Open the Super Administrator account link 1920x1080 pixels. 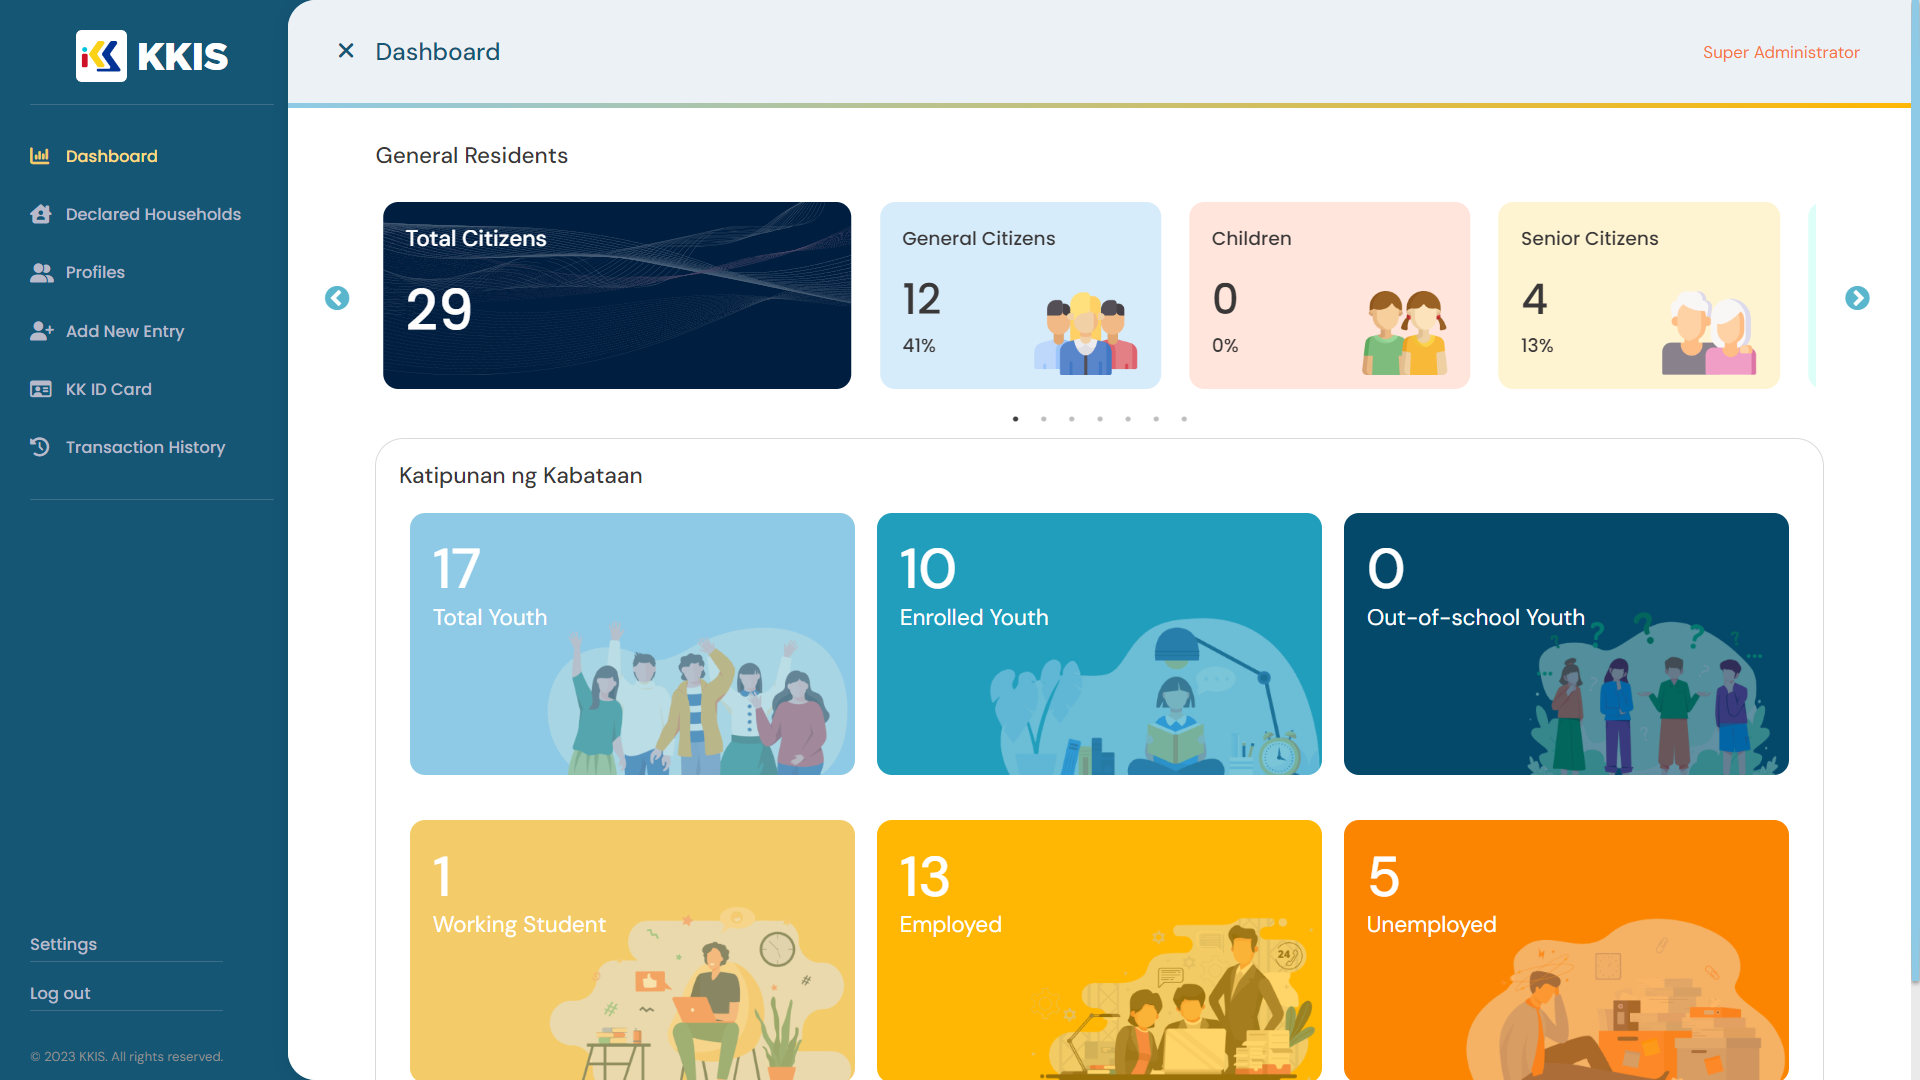click(x=1781, y=52)
